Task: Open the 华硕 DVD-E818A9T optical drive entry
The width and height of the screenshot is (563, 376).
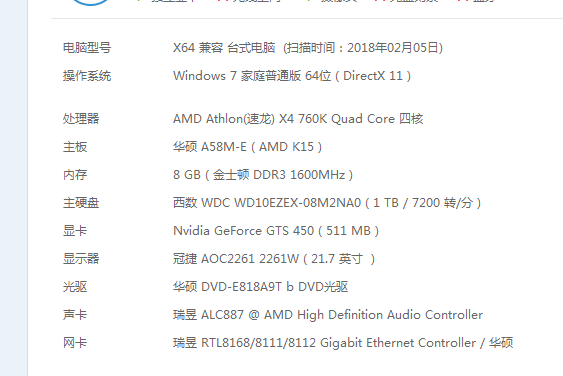Action: pos(260,287)
